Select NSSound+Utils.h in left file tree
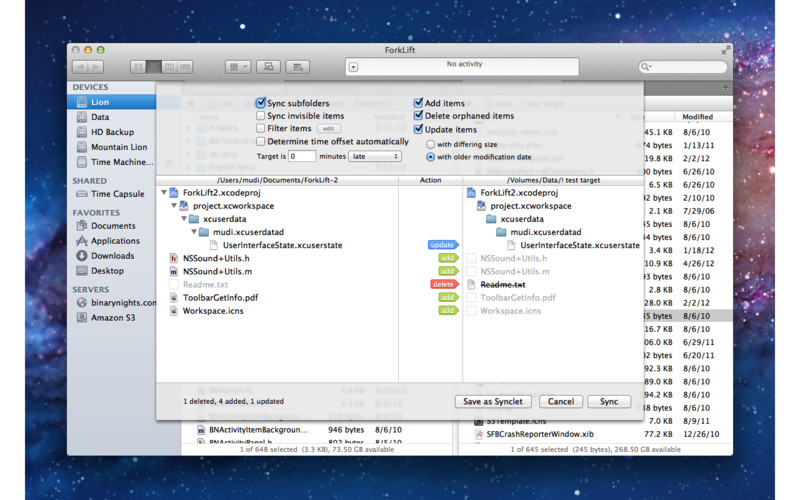Viewport: 800px width, 500px height. pyautogui.click(x=217, y=258)
